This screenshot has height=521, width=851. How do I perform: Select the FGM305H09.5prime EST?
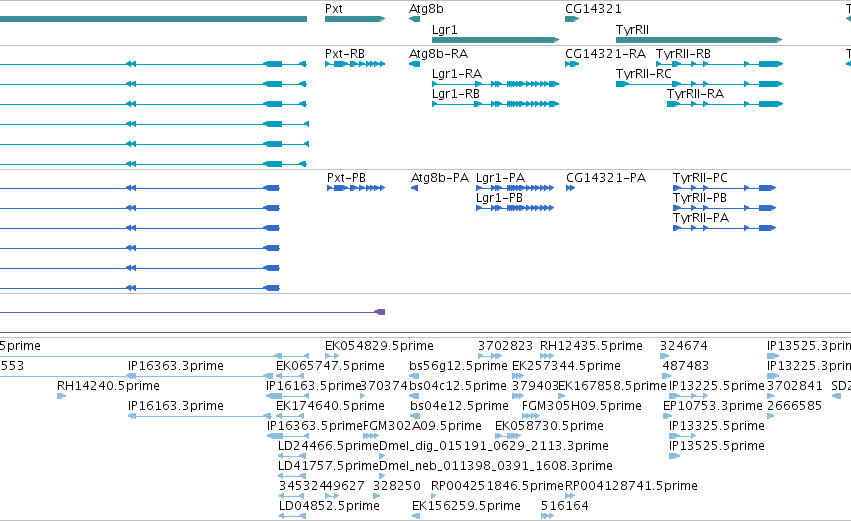(x=582, y=406)
